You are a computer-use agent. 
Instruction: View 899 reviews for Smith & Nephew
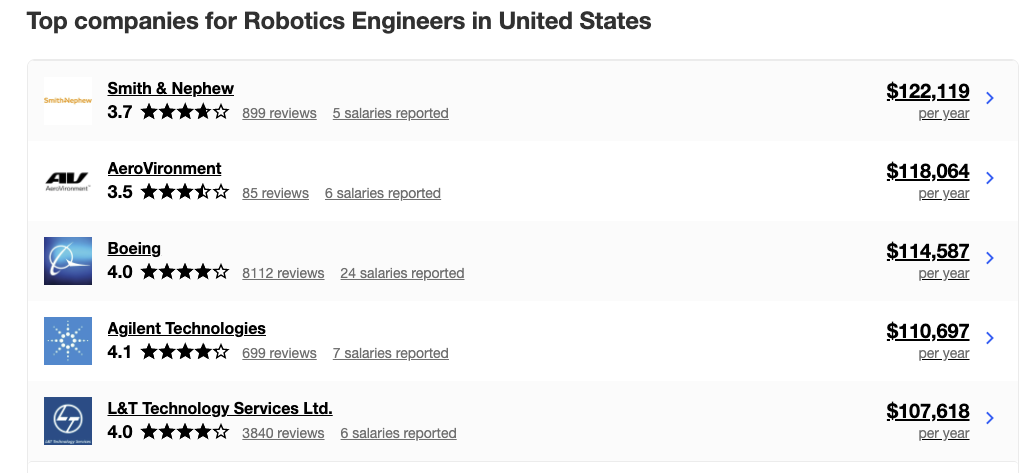(x=279, y=113)
